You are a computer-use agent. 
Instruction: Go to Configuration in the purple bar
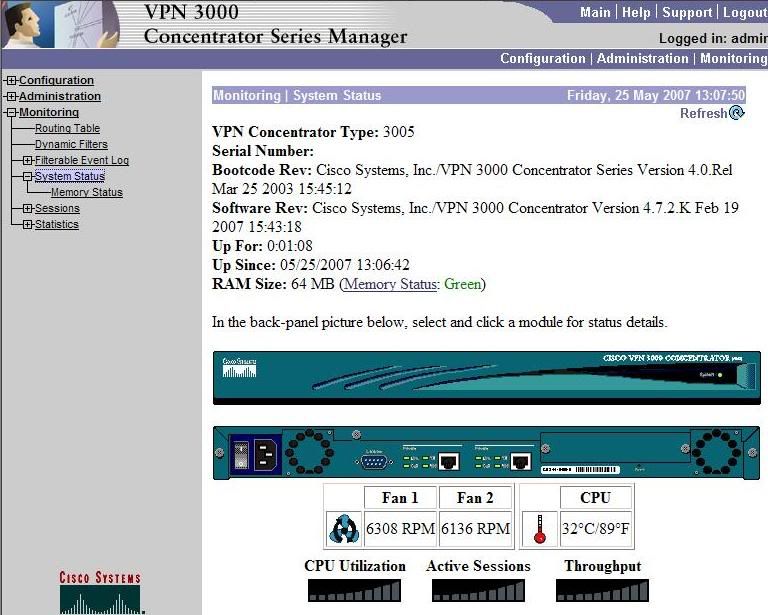pos(543,58)
